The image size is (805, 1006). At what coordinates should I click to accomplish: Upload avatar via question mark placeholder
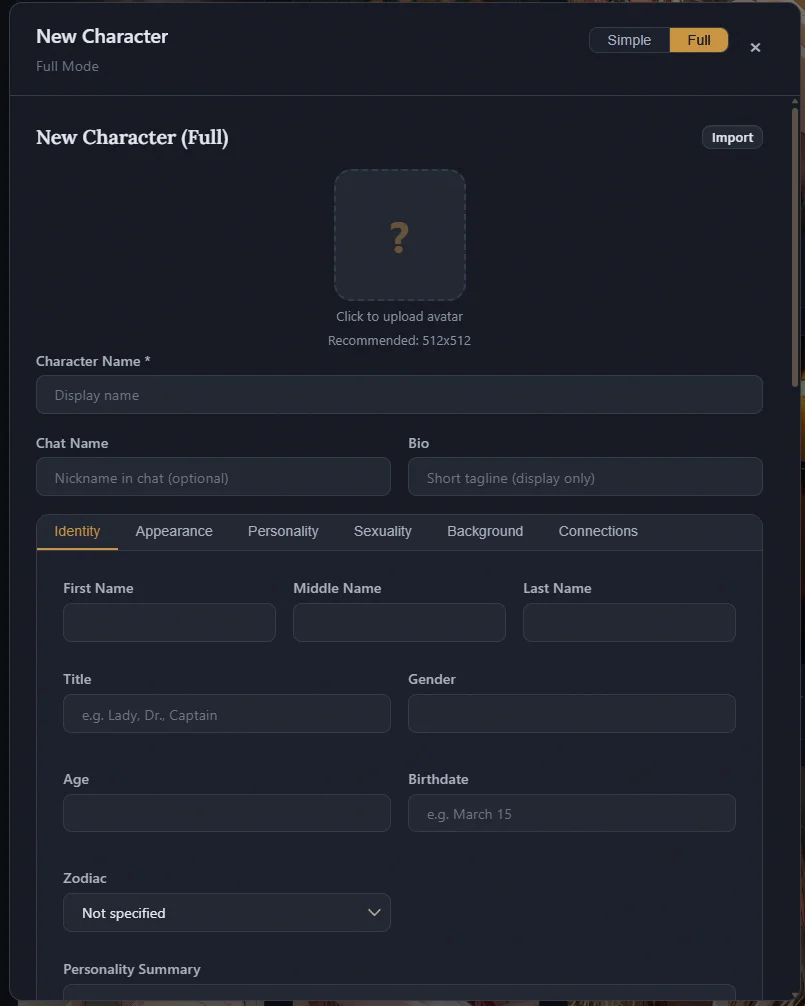[x=400, y=235]
